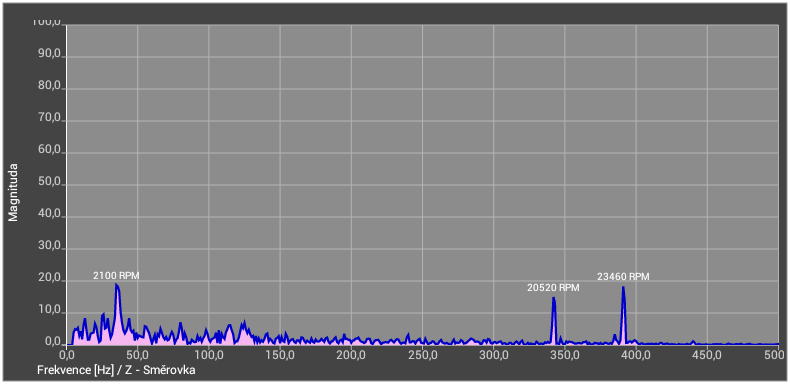
Task: Click the tip of the 2100 RPM spike
Action: click(116, 284)
